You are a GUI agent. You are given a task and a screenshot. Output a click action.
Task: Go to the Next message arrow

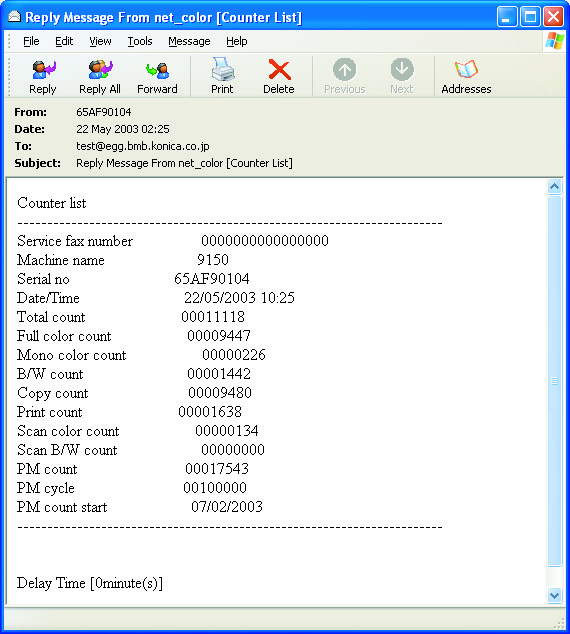(402, 70)
